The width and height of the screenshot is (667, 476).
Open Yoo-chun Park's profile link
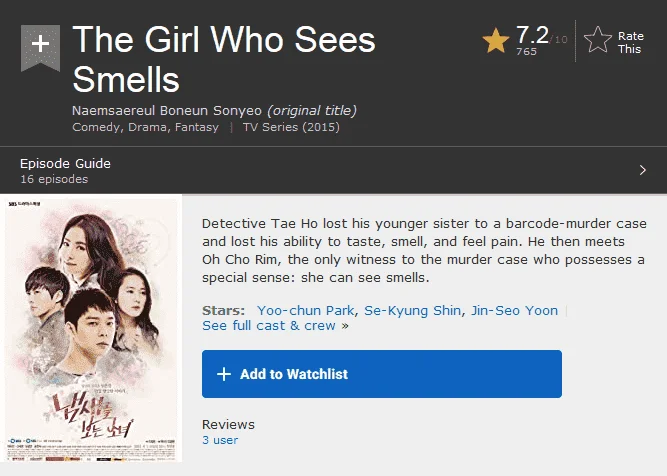click(x=305, y=311)
